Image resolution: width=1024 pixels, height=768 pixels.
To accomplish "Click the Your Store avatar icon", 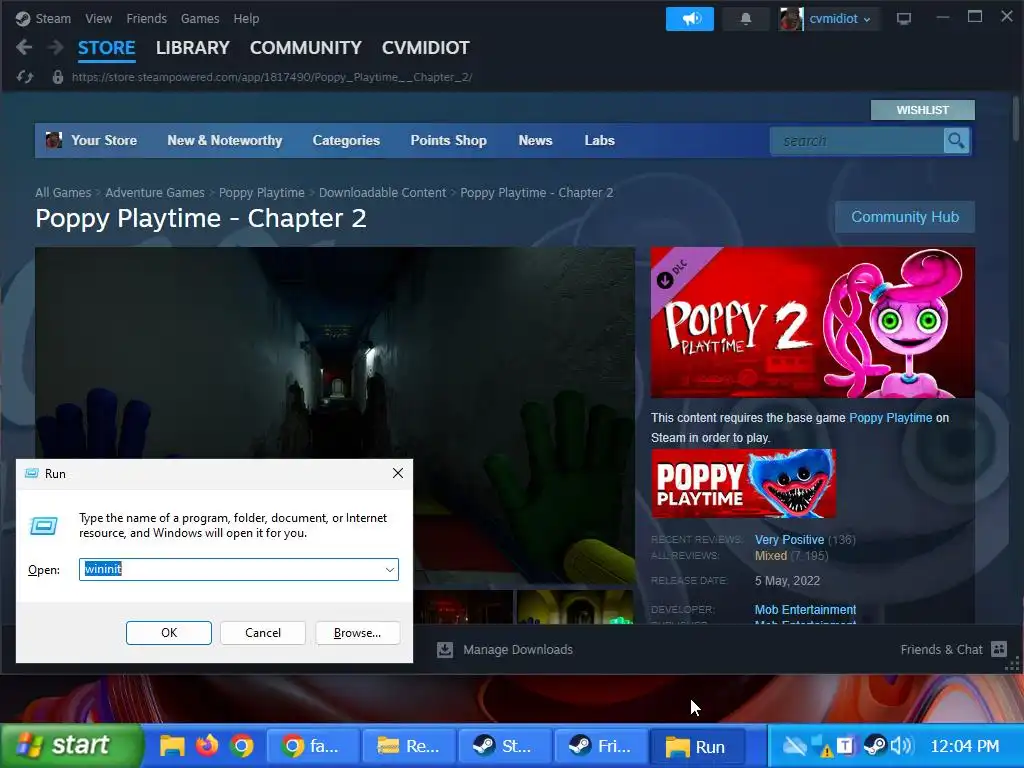I will (x=54, y=140).
